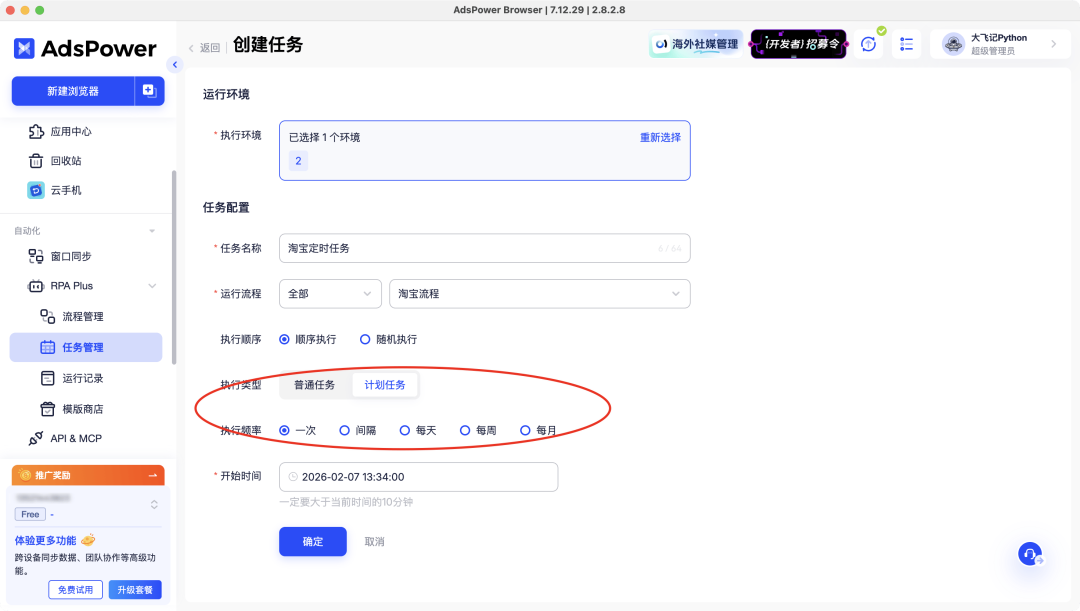Open the list icon in the top bar
The width and height of the screenshot is (1080, 611).
(x=907, y=44)
